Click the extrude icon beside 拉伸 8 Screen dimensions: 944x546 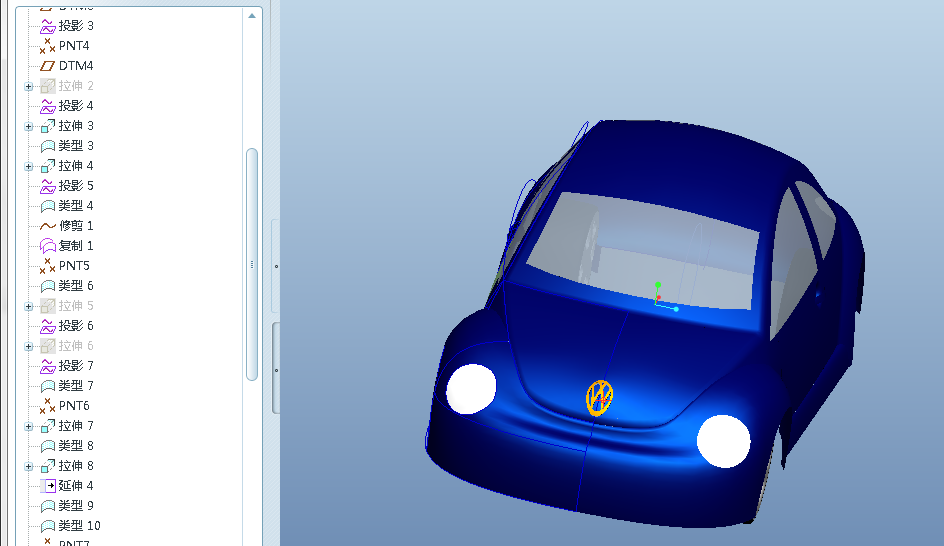pyautogui.click(x=48, y=466)
